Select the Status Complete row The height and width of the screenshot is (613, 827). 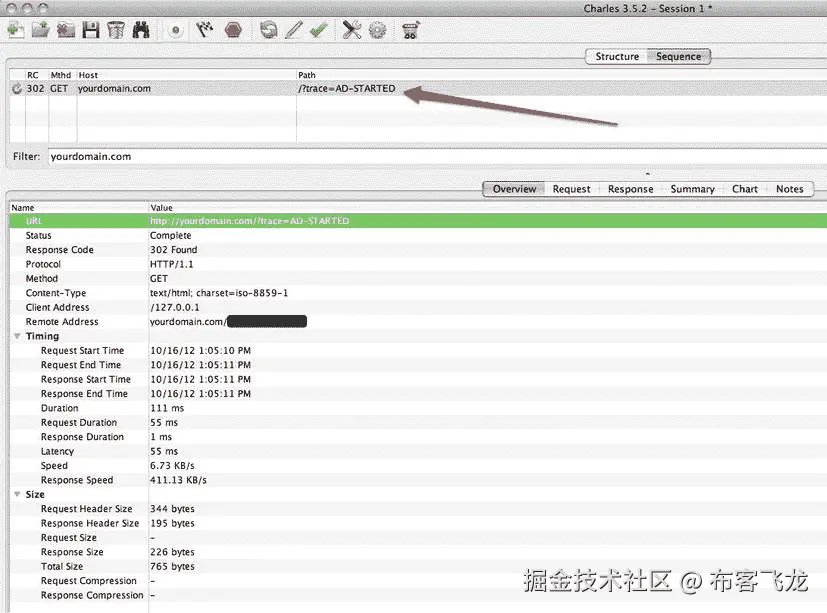[418, 235]
